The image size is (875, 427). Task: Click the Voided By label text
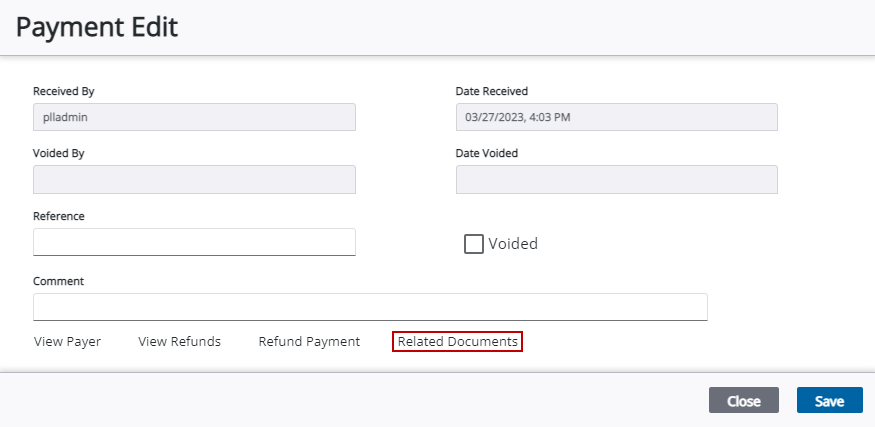[x=58, y=154]
